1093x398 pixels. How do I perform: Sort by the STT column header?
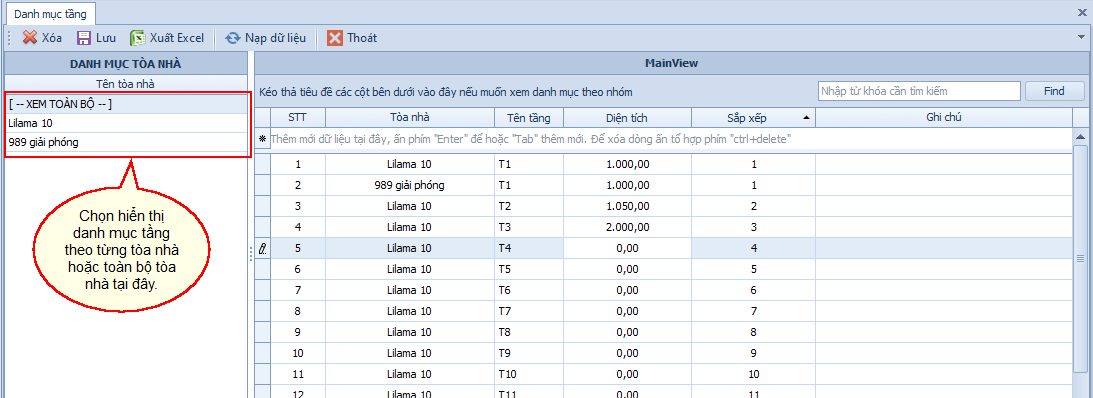[x=298, y=118]
